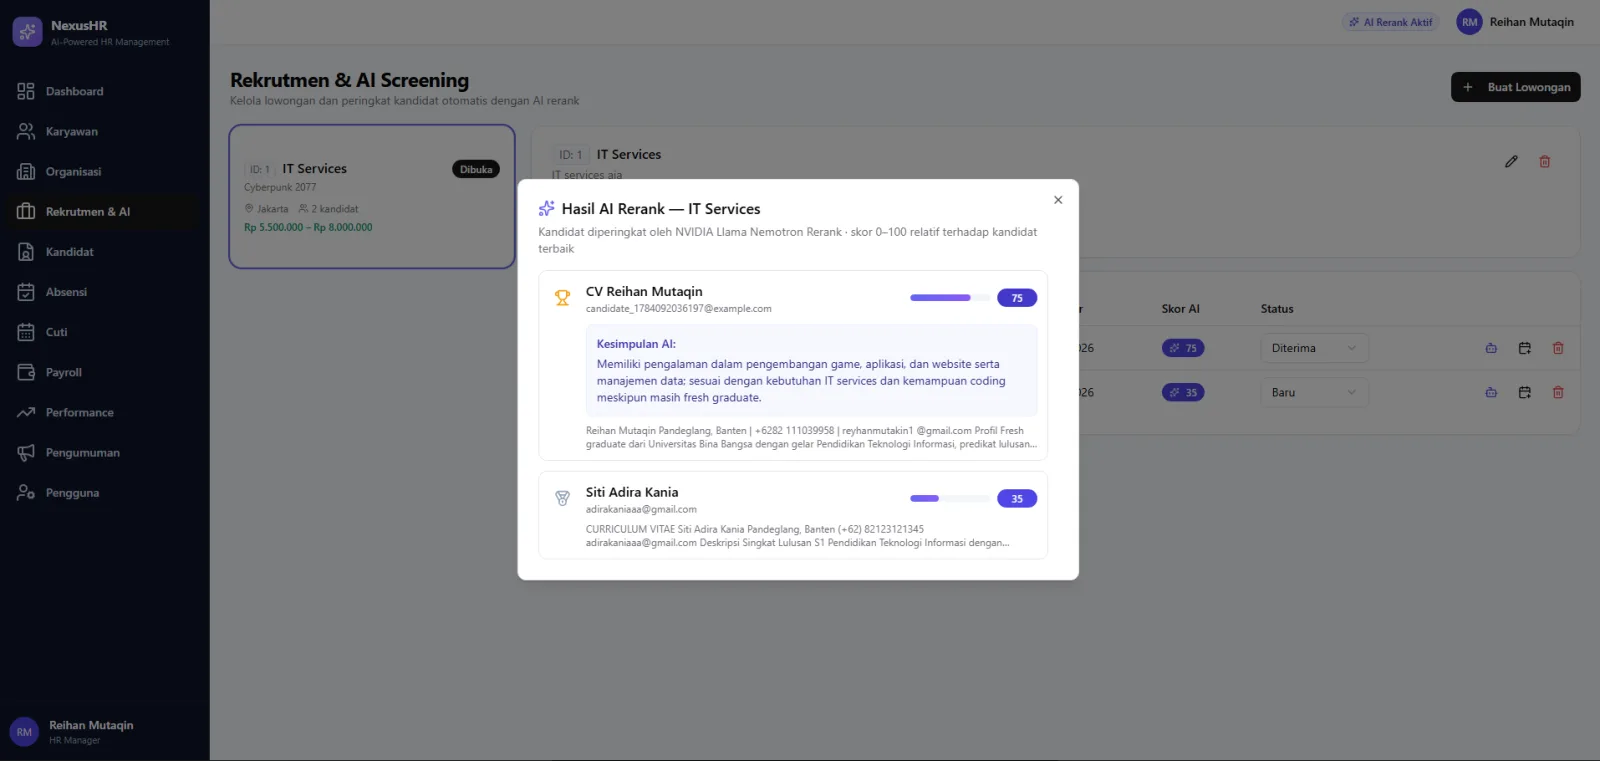This screenshot has width=1600, height=761.
Task: Click the Status column header
Action: [1277, 309]
